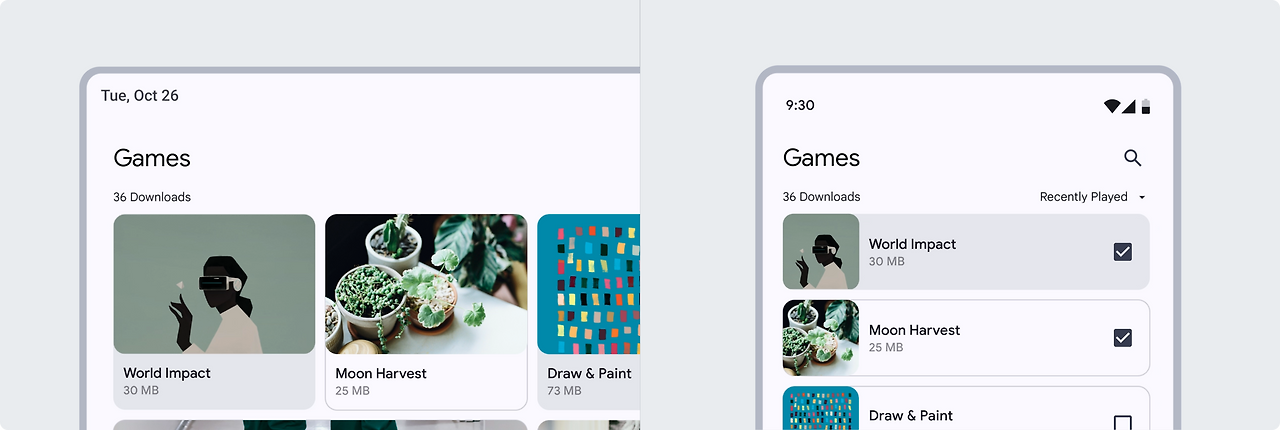The height and width of the screenshot is (430, 1280).
Task: Uncheck the Moon Harvest checkbox
Action: click(1123, 338)
